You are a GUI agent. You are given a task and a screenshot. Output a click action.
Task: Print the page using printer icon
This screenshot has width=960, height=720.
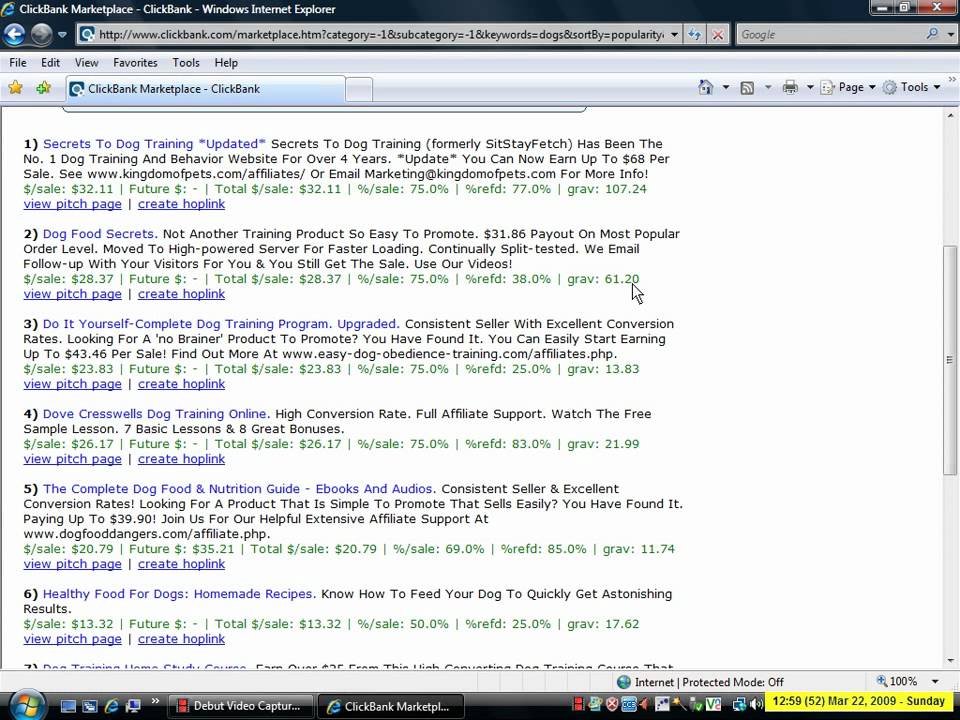pos(790,88)
